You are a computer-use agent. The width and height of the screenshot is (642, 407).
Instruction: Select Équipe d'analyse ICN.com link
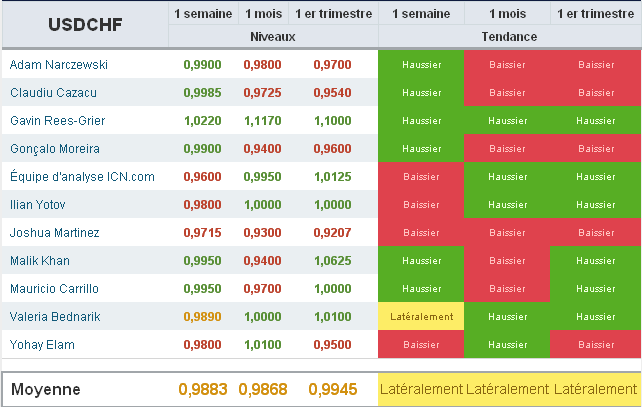[82, 176]
